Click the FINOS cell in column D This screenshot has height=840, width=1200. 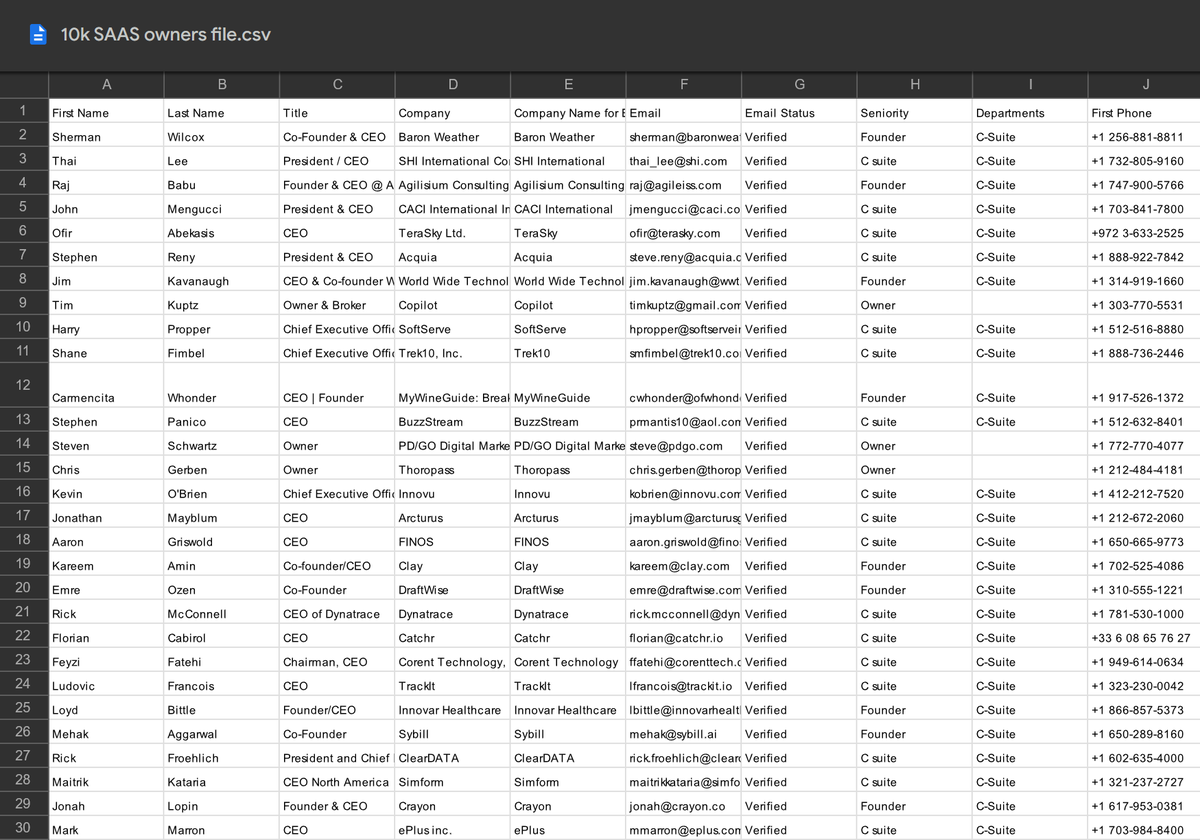pyautogui.click(x=453, y=541)
